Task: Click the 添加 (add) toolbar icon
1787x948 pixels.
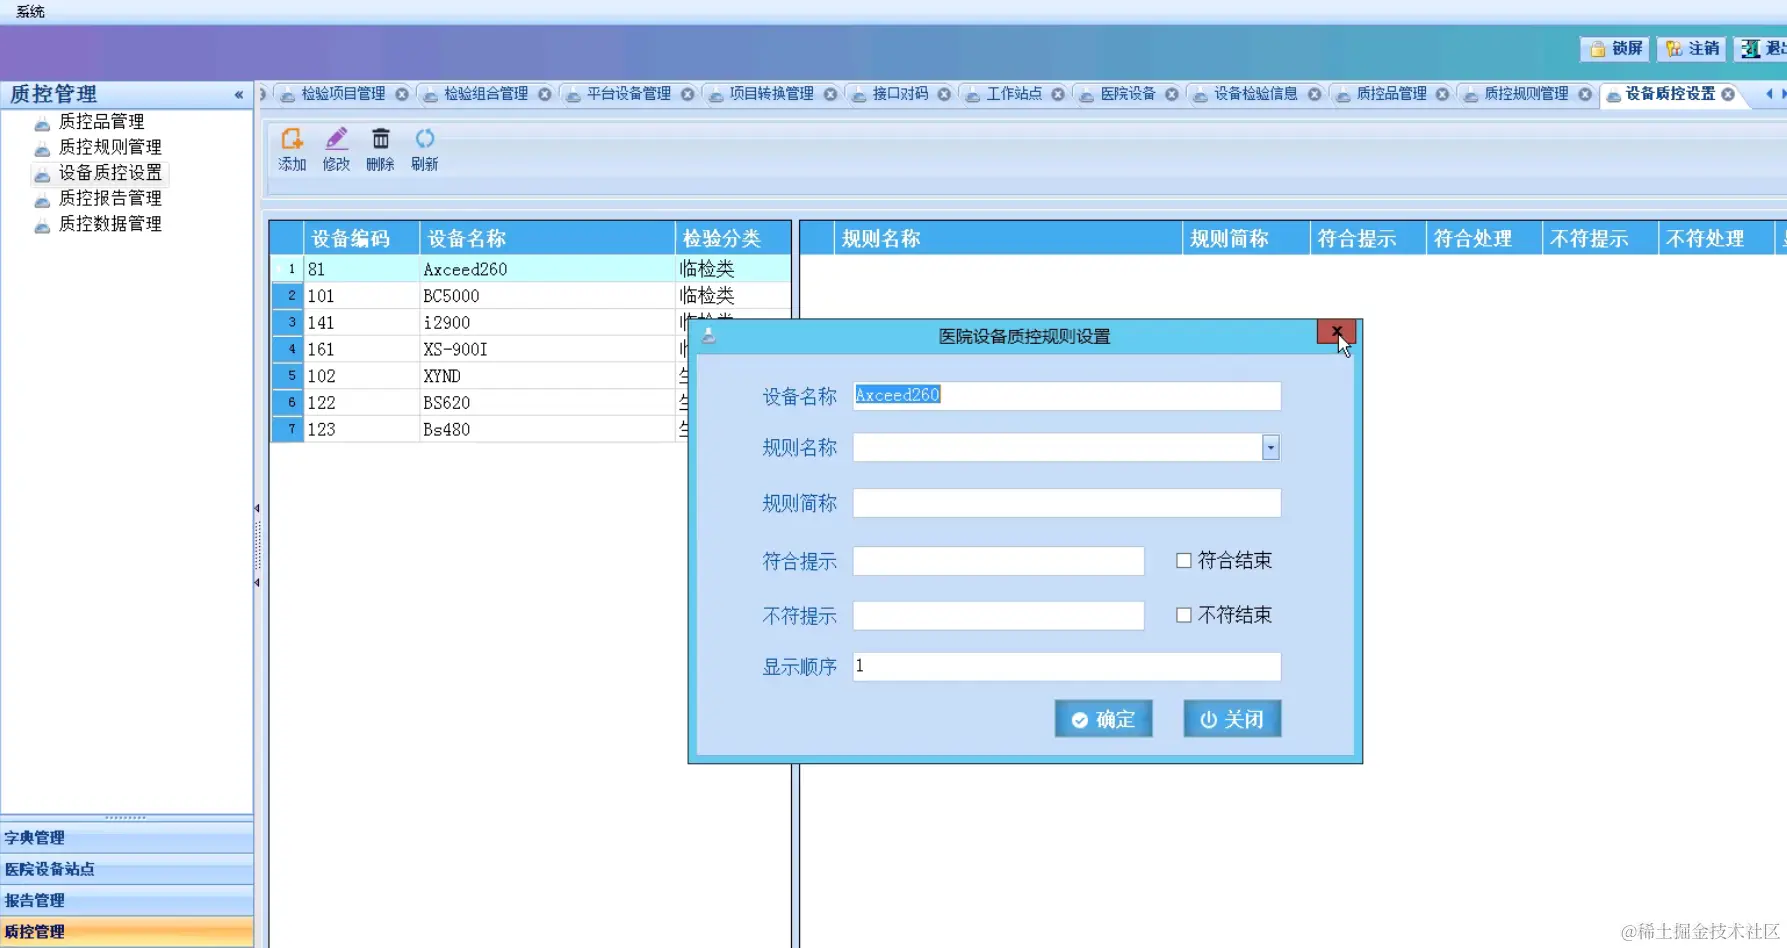Action: point(292,149)
